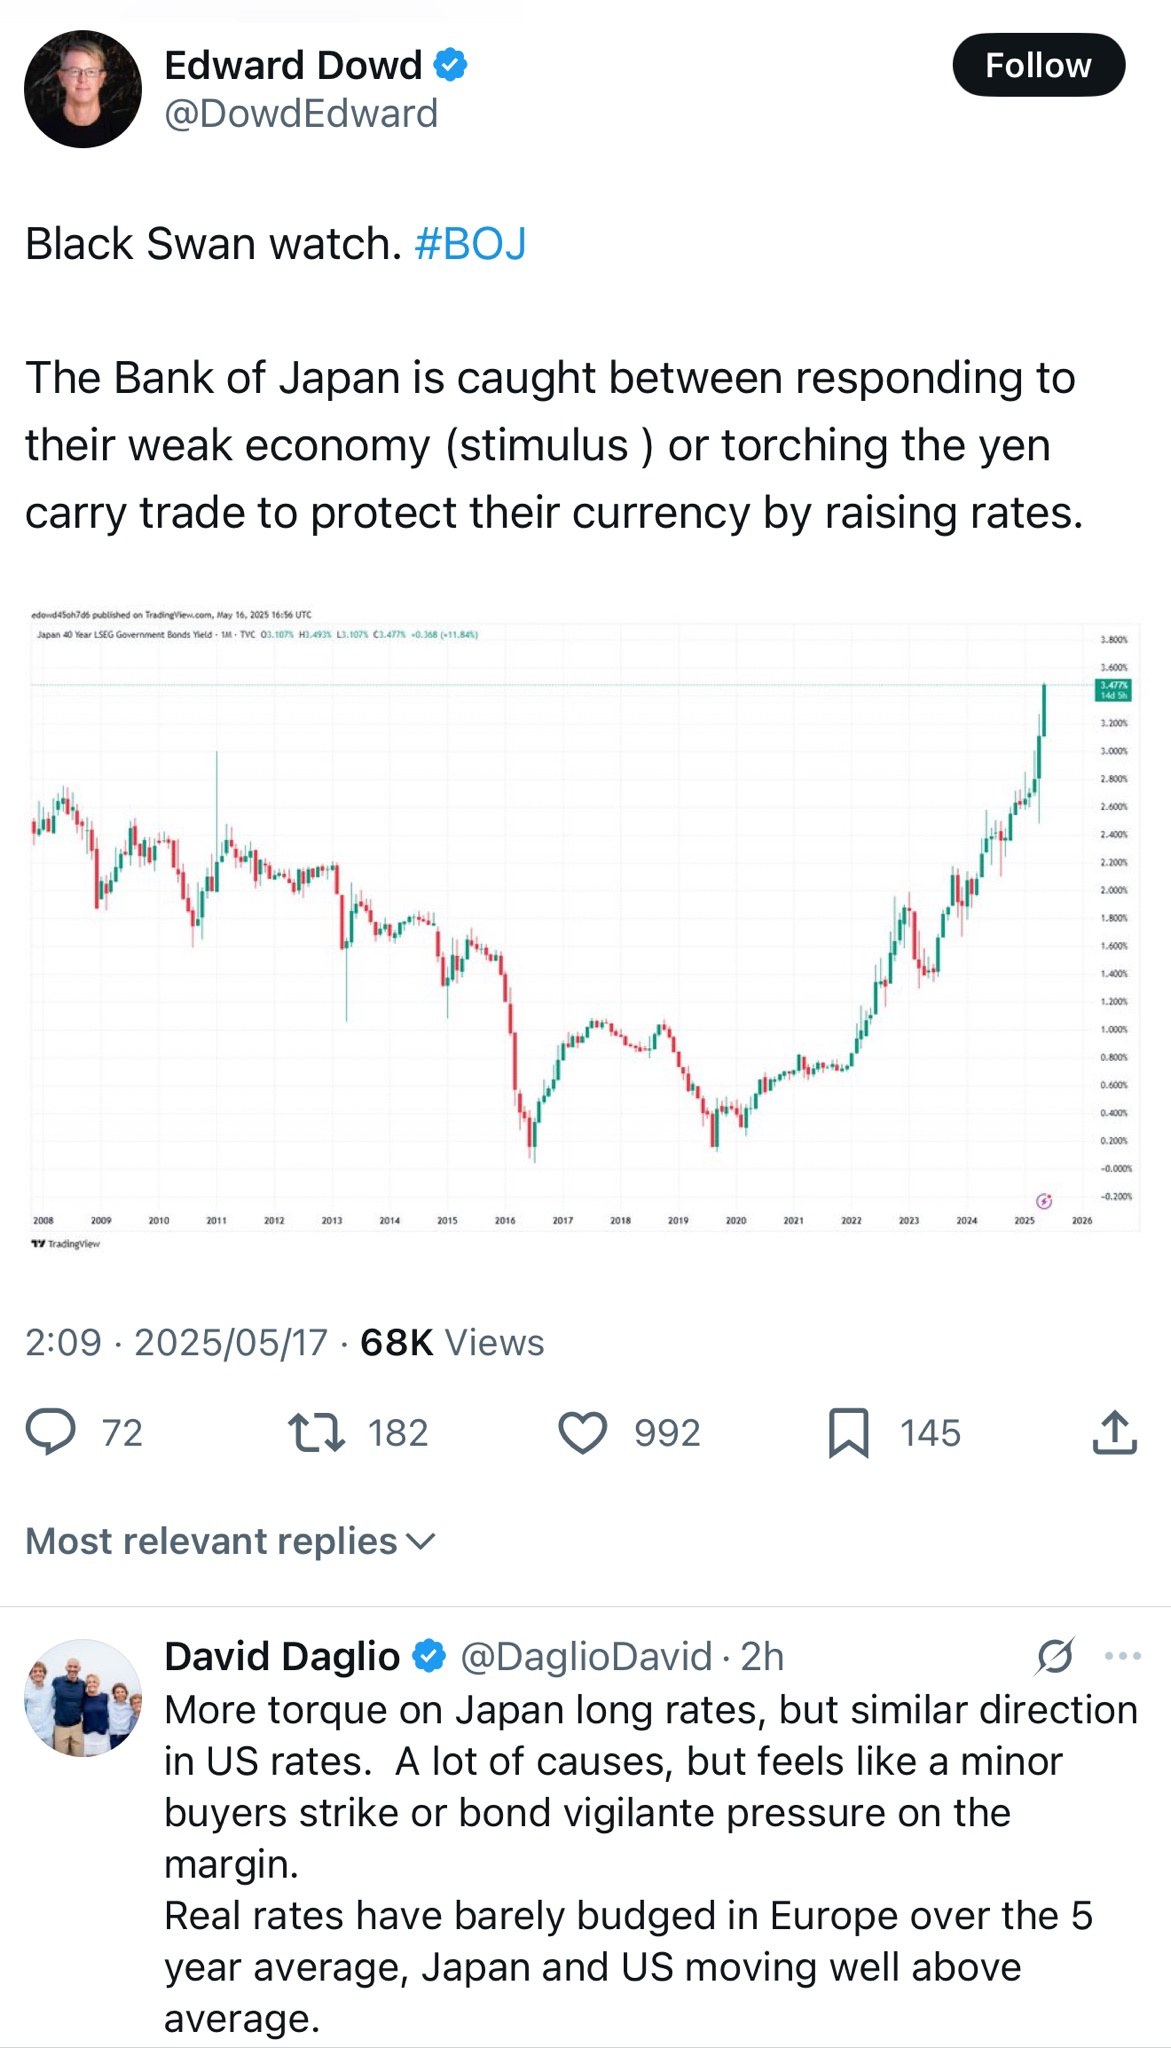Bookmark this tweet
1171x2048 pixels.
848,1432
